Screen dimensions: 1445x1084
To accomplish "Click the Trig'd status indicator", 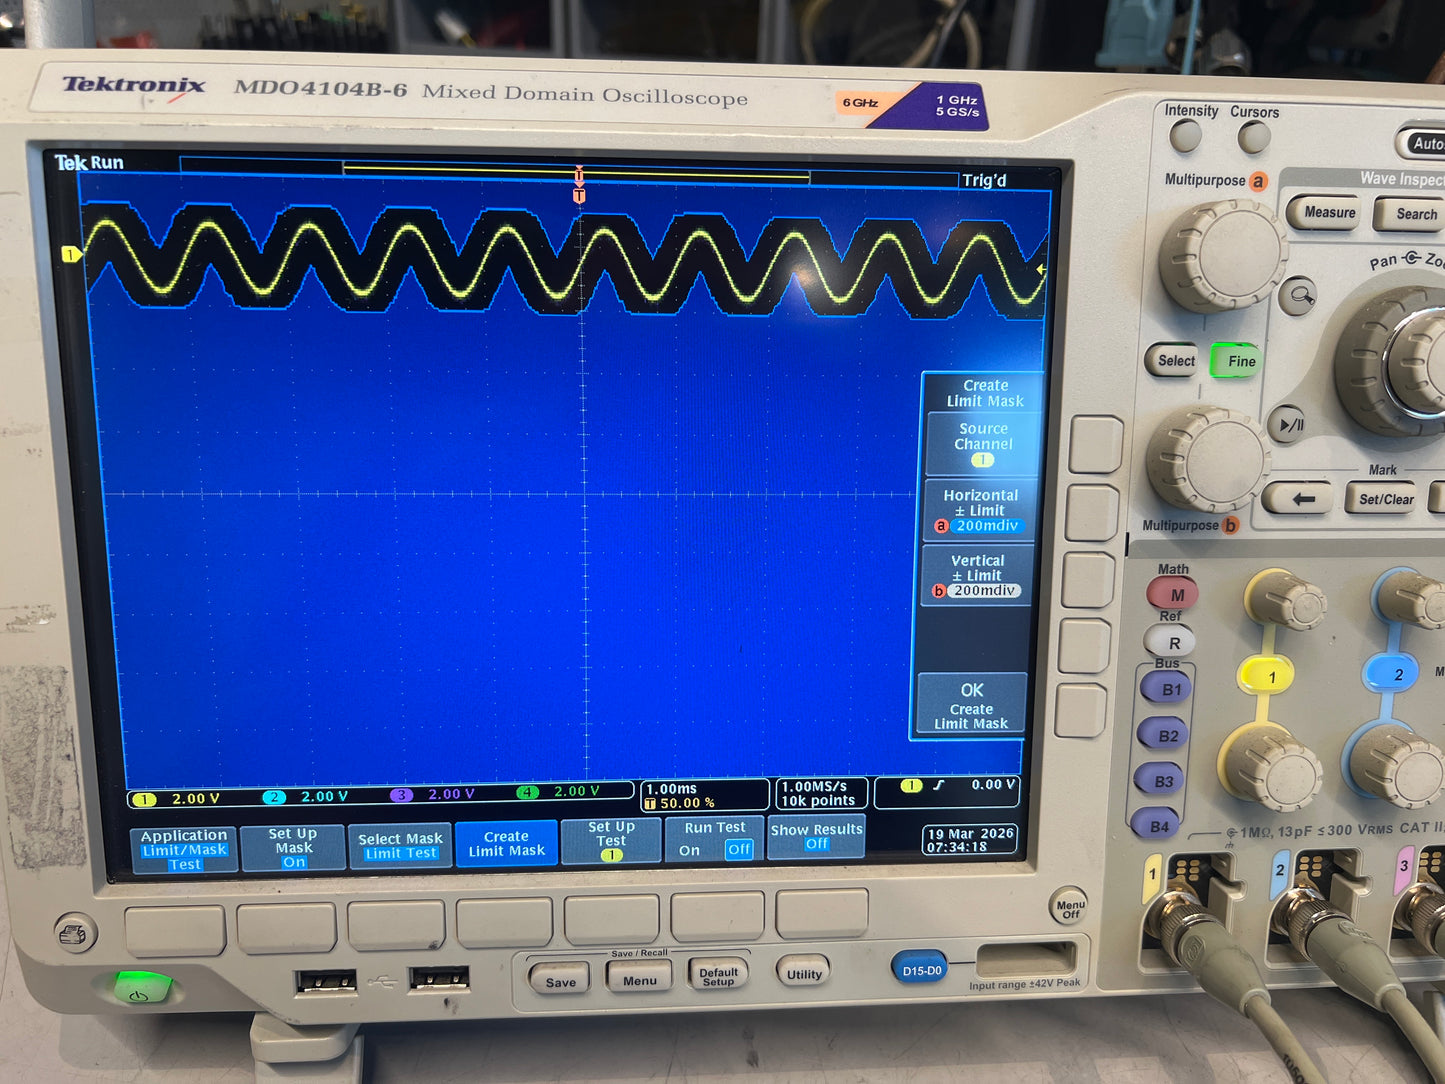I will 983,181.
